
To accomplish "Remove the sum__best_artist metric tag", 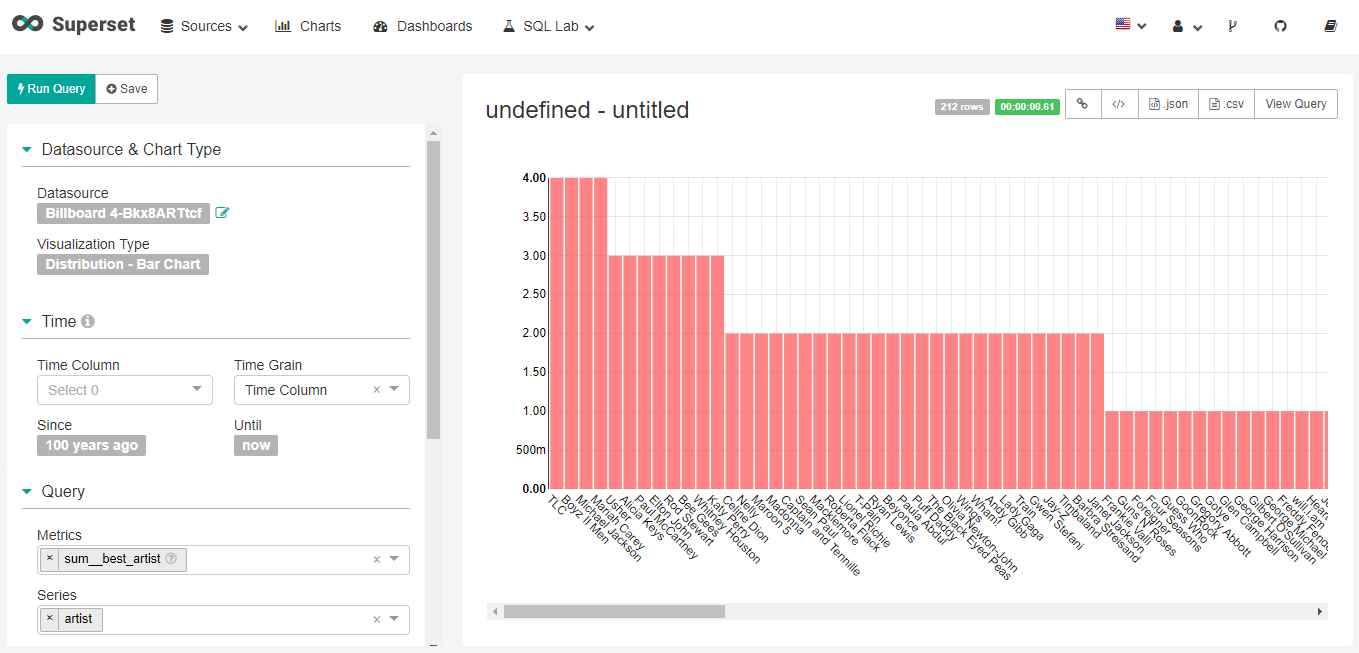I will tap(50, 559).
